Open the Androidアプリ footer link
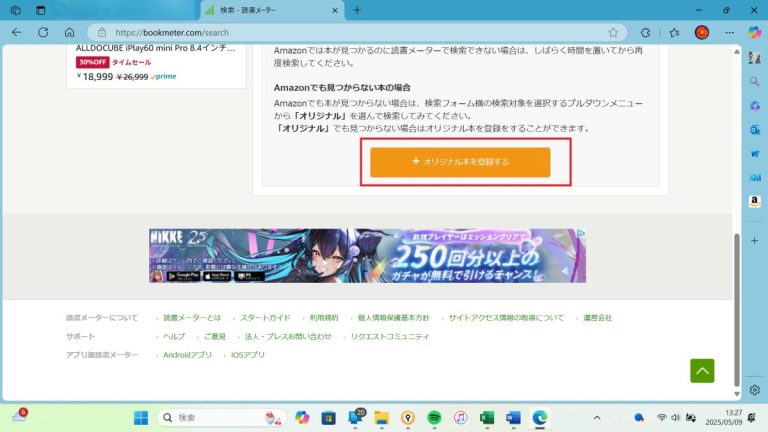Viewport: 768px width, 432px height. [188, 354]
